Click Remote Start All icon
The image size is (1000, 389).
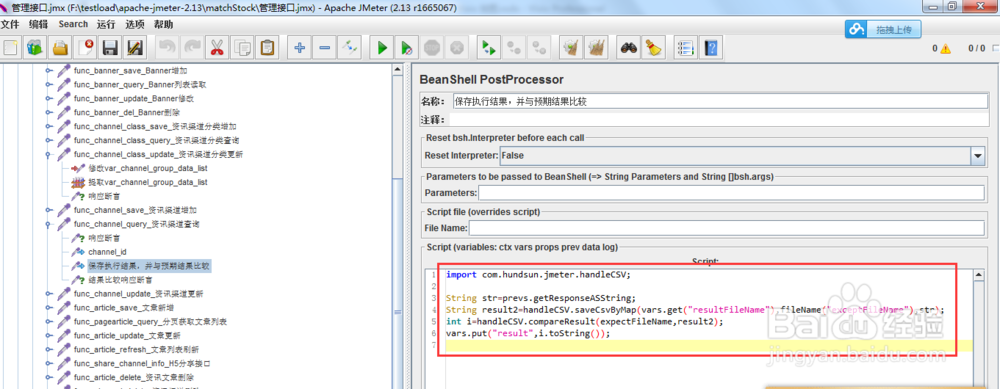(x=489, y=48)
